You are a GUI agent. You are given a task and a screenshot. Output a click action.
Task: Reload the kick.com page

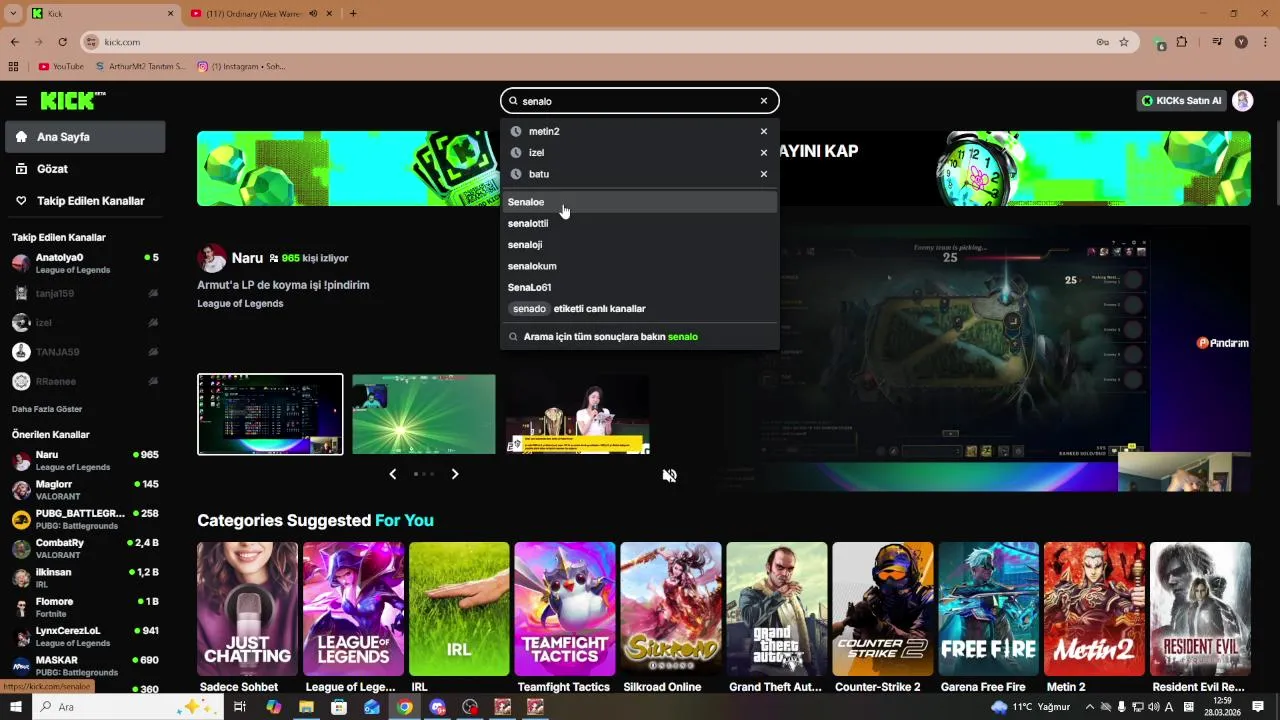[x=62, y=42]
